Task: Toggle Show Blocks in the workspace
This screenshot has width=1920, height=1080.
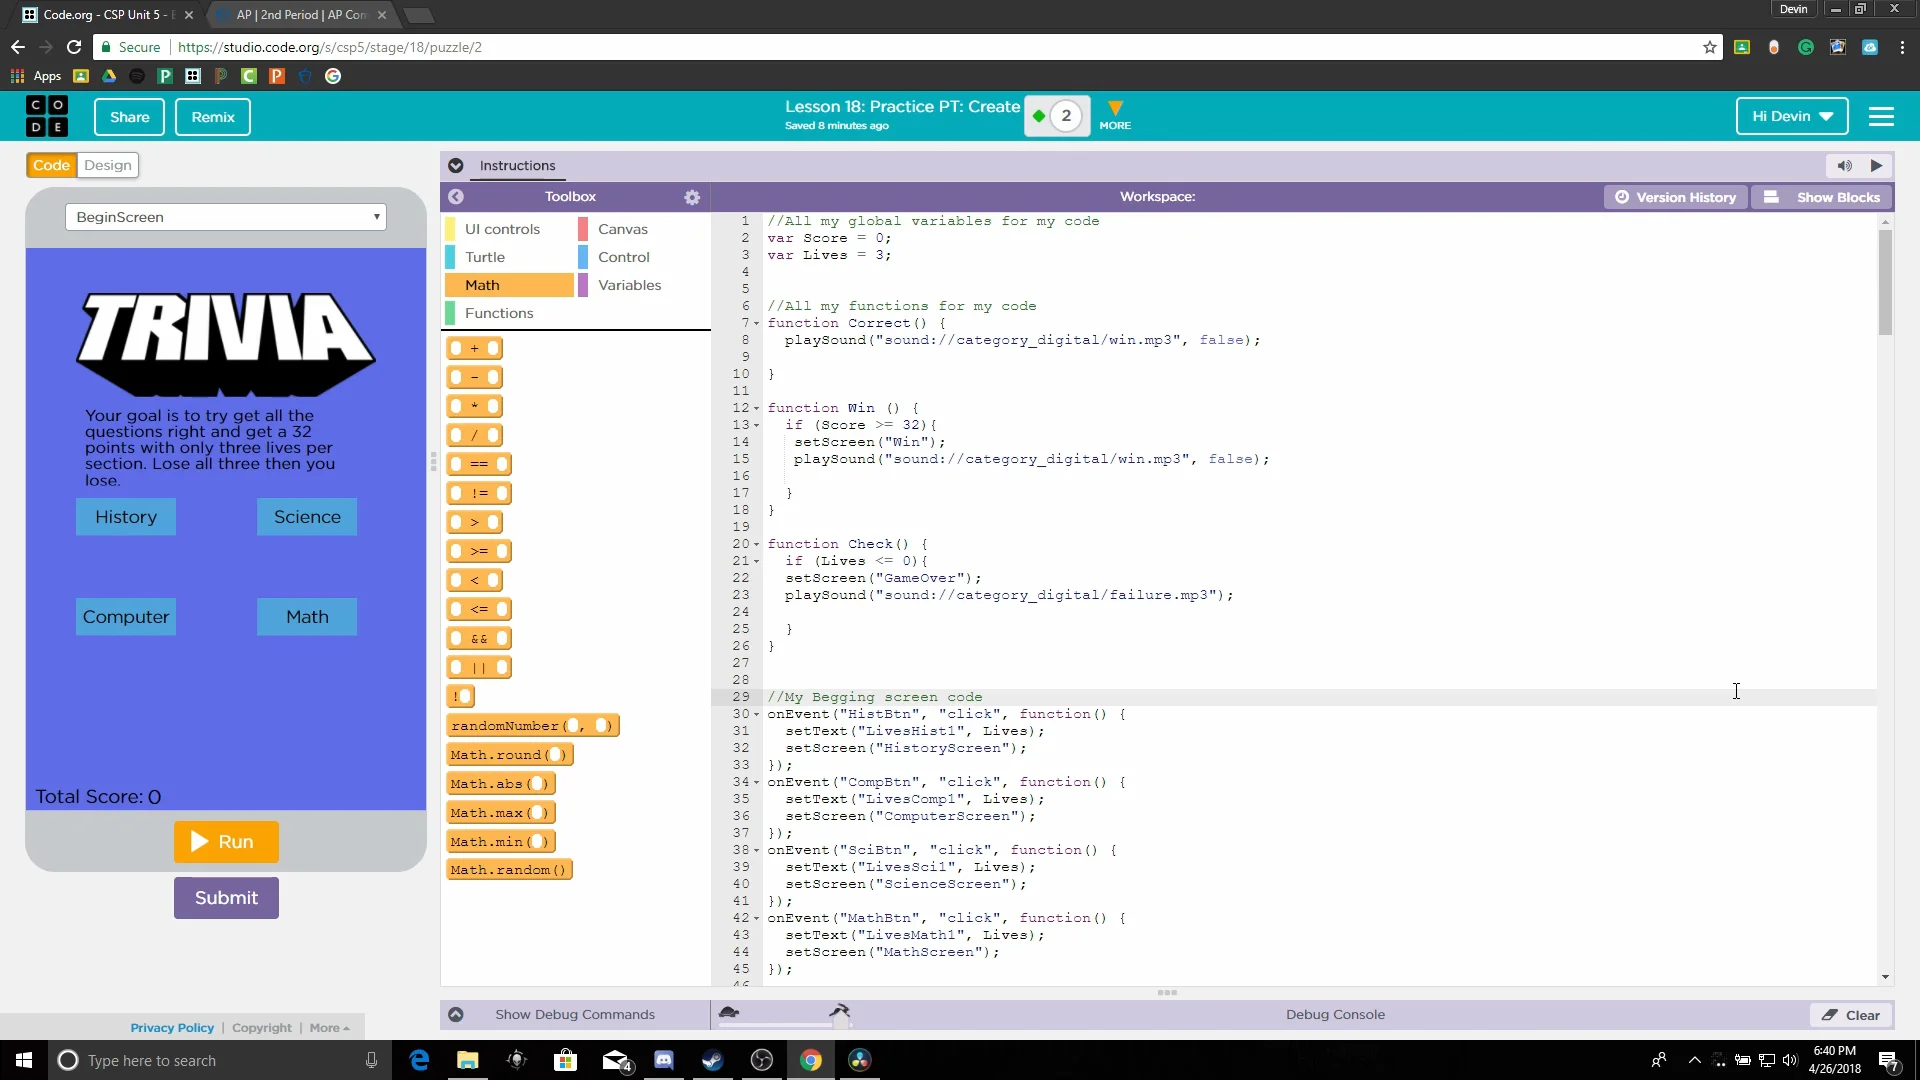Action: coord(1822,197)
